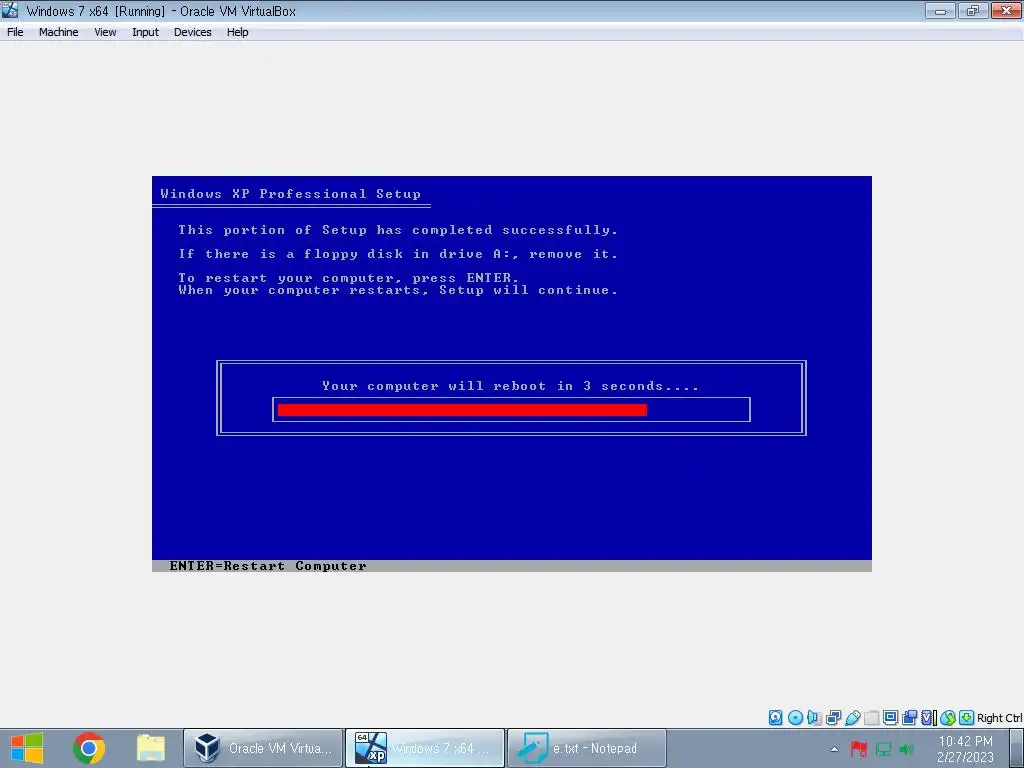The width and height of the screenshot is (1024, 768).
Task: Launch Google Chrome from the taskbar
Action: pyautogui.click(x=89, y=748)
